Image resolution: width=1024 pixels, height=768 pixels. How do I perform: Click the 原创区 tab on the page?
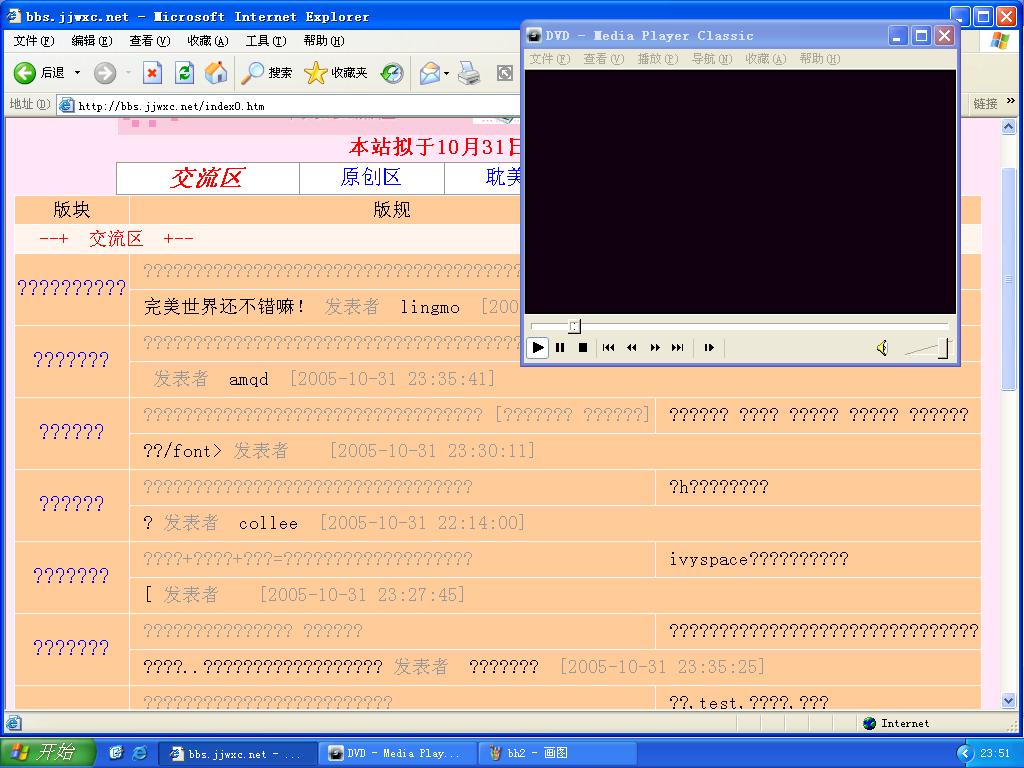click(x=371, y=178)
